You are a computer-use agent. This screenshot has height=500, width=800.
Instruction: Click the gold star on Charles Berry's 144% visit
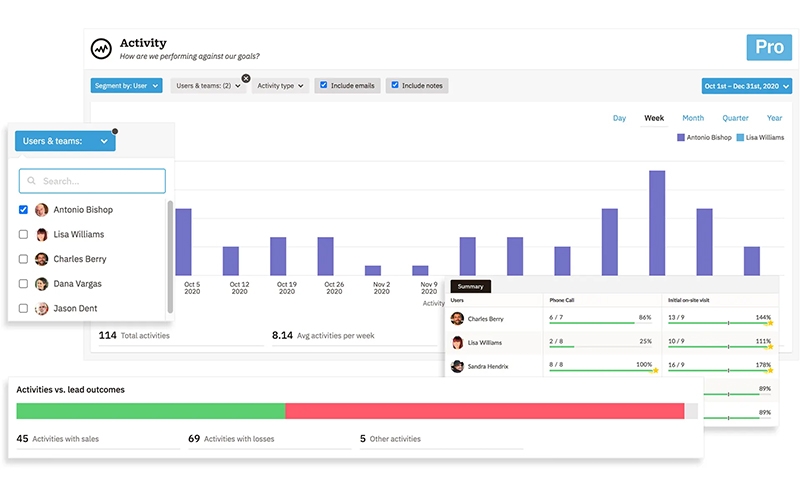(x=770, y=323)
